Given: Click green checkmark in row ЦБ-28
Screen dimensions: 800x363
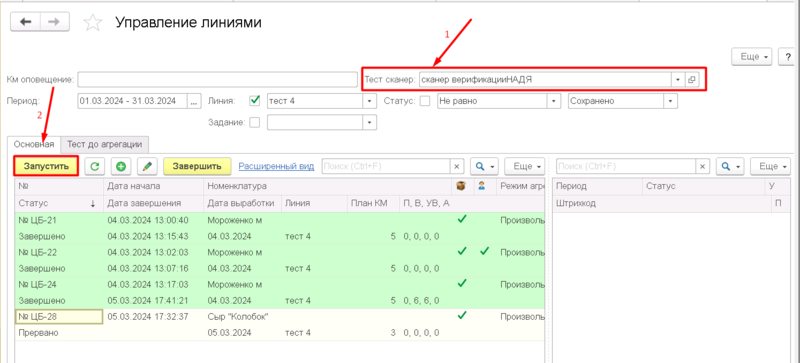Looking at the screenshot, I should click(462, 316).
